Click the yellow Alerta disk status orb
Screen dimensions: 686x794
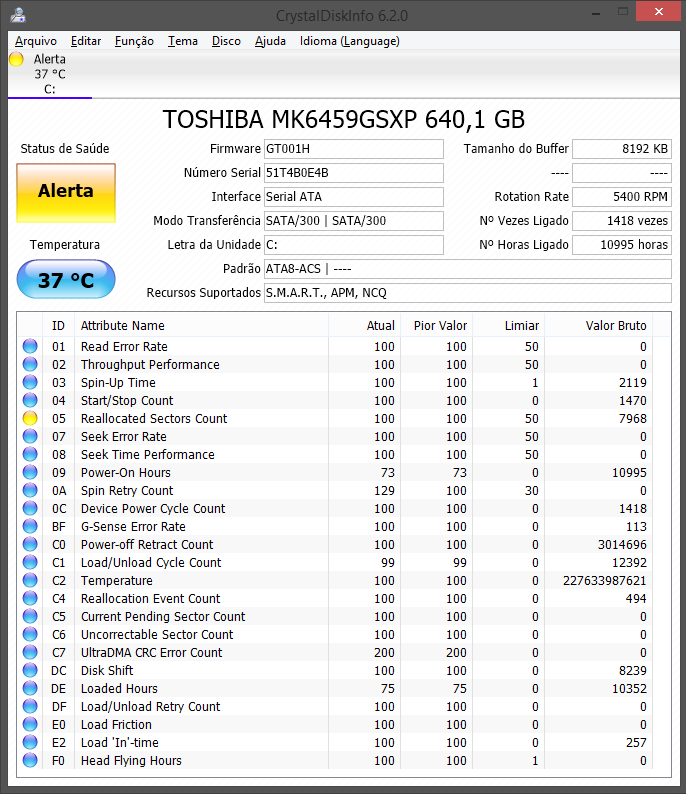(16, 59)
